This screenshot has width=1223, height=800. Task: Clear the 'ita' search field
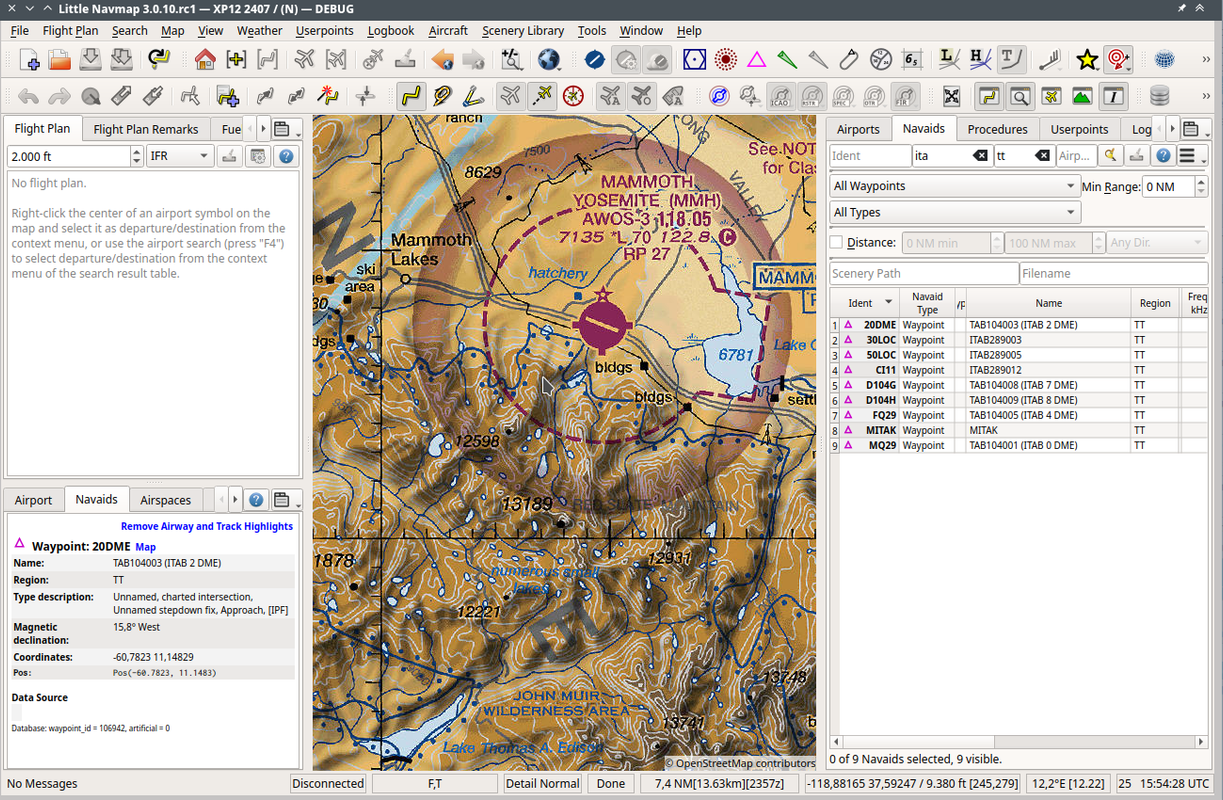[981, 156]
